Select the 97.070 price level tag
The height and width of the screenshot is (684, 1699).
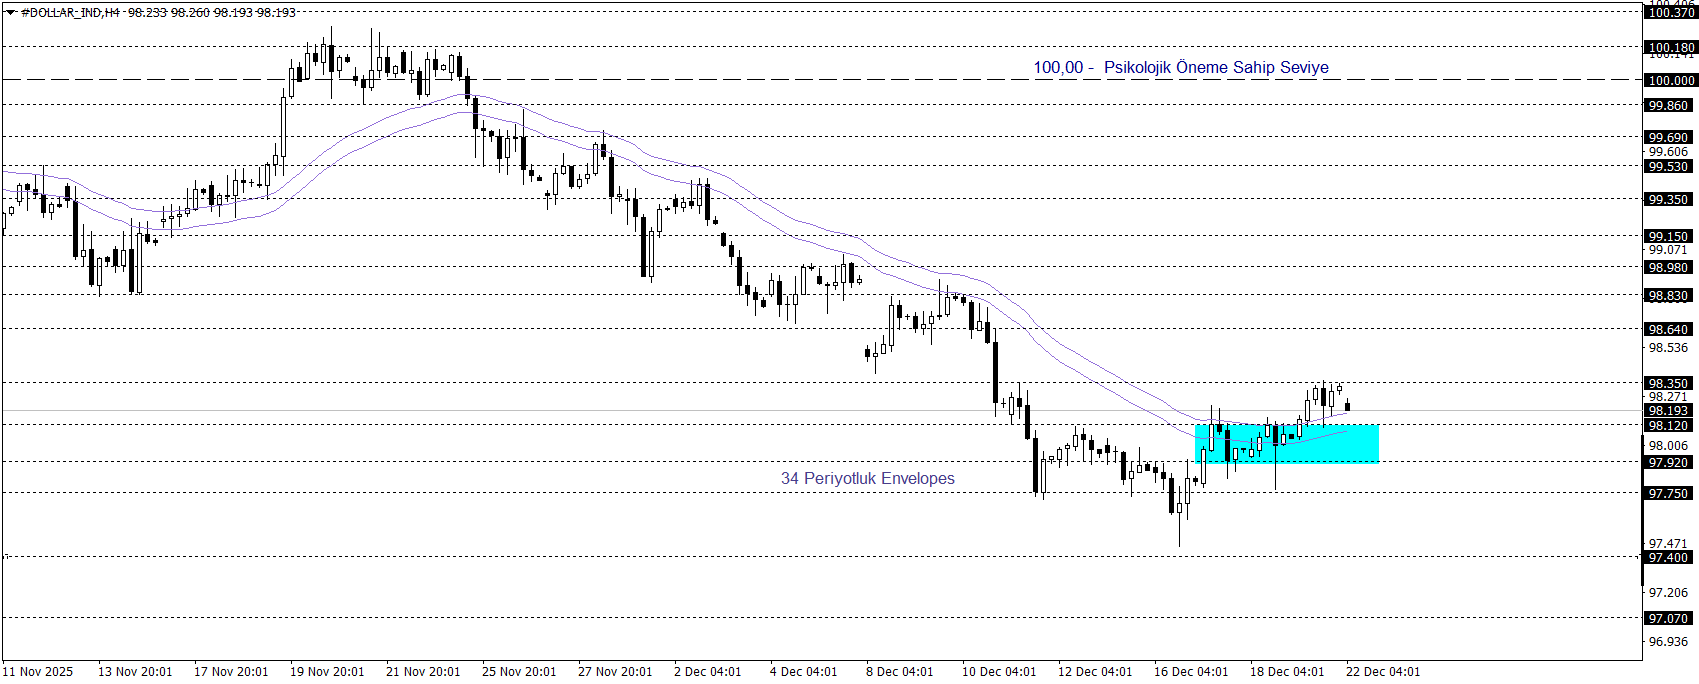coord(1670,619)
